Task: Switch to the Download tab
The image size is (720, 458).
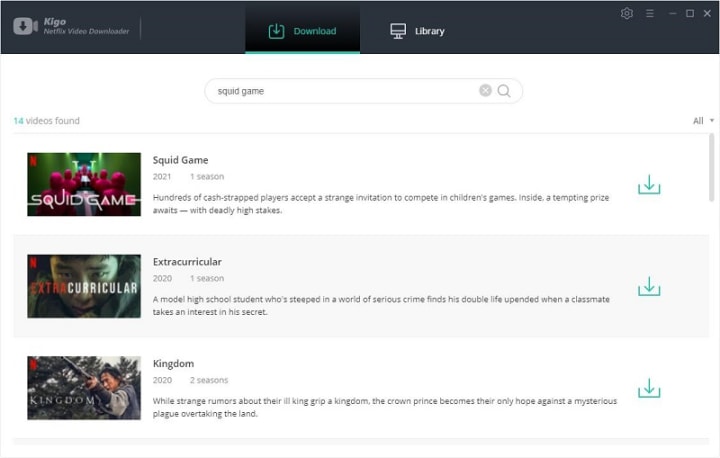Action: [303, 31]
